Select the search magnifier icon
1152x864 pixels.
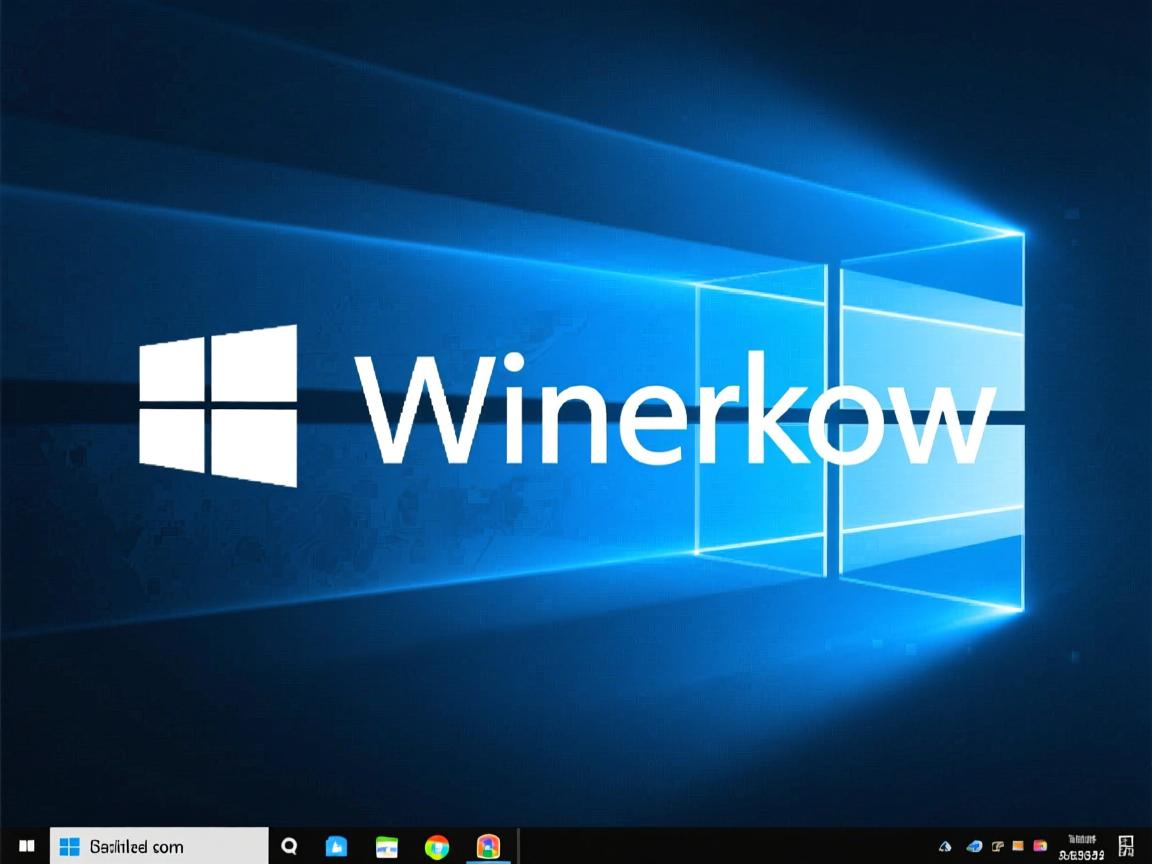click(289, 846)
